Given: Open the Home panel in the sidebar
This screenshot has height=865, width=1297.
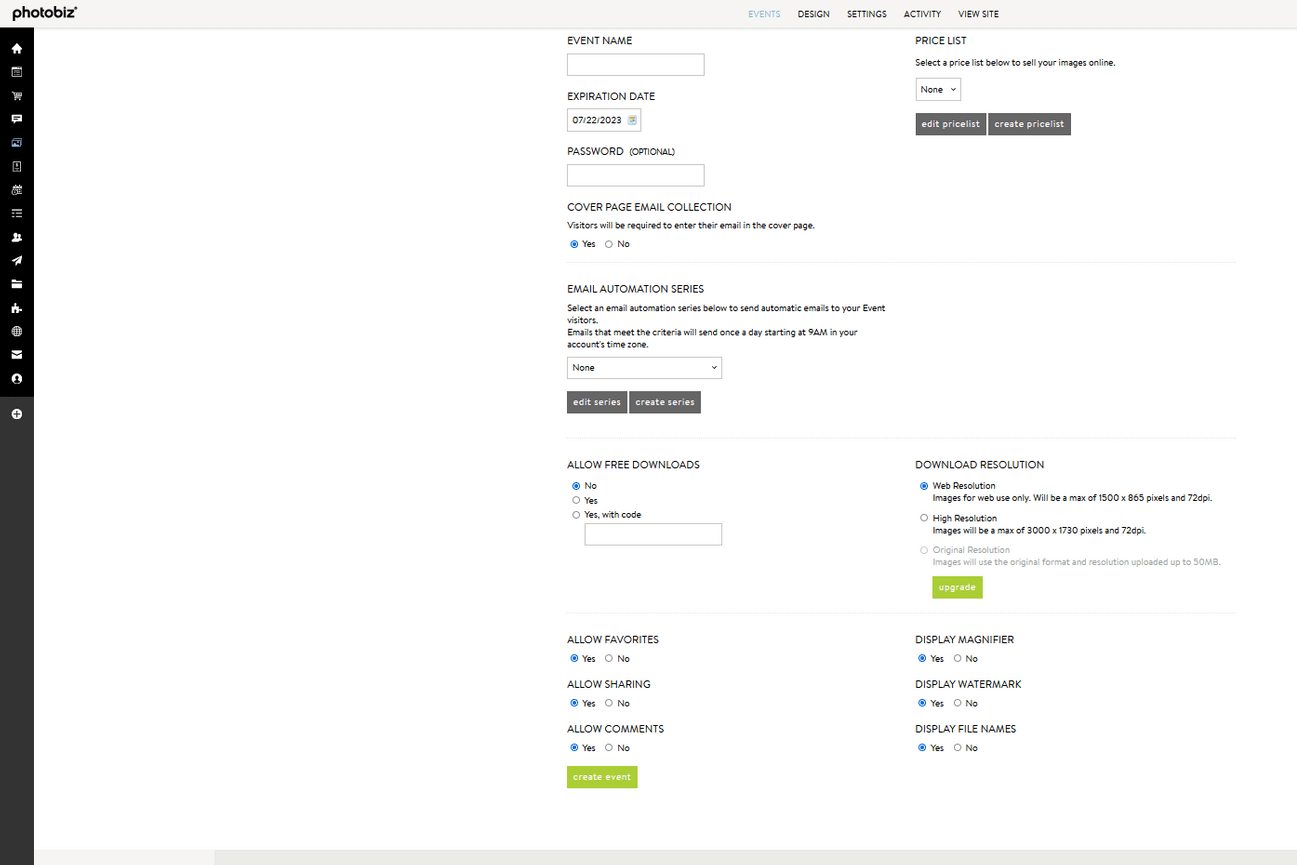Looking at the screenshot, I should click(x=16, y=47).
